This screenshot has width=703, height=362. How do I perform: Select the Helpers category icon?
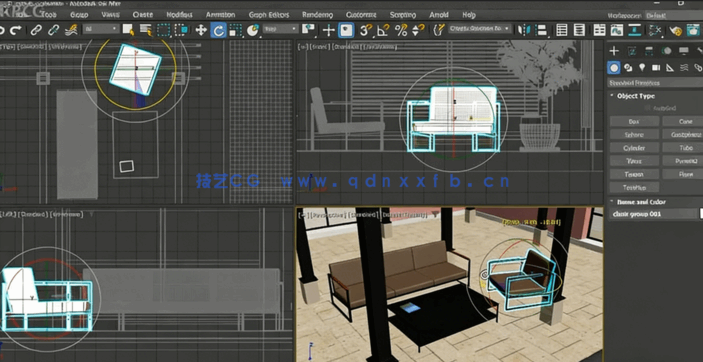[x=670, y=68]
